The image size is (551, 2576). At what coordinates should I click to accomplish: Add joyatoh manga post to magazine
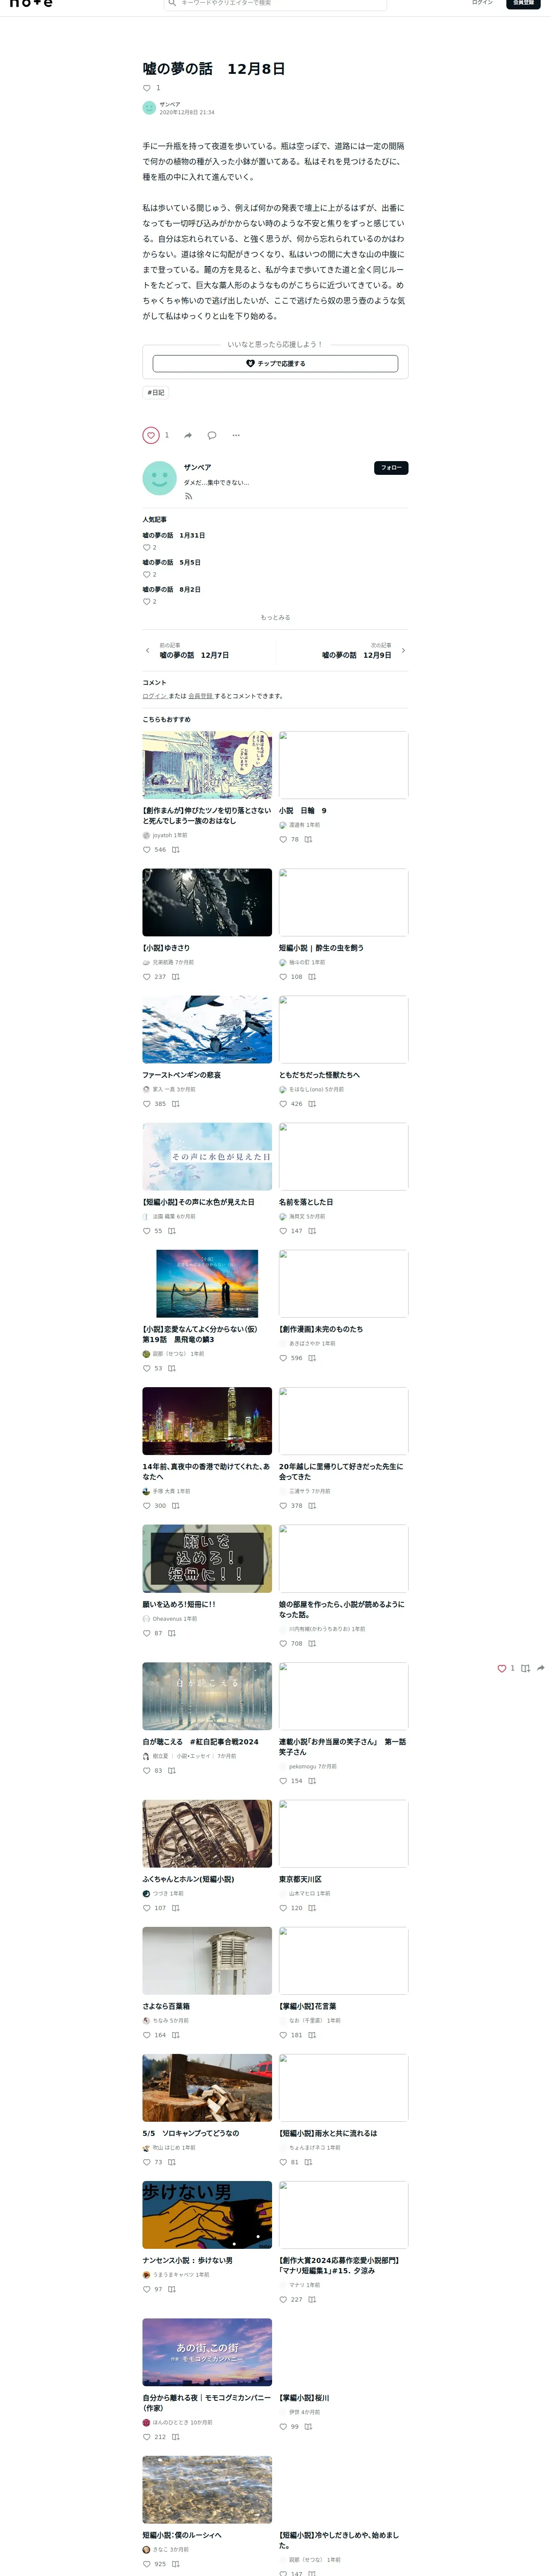tap(176, 850)
